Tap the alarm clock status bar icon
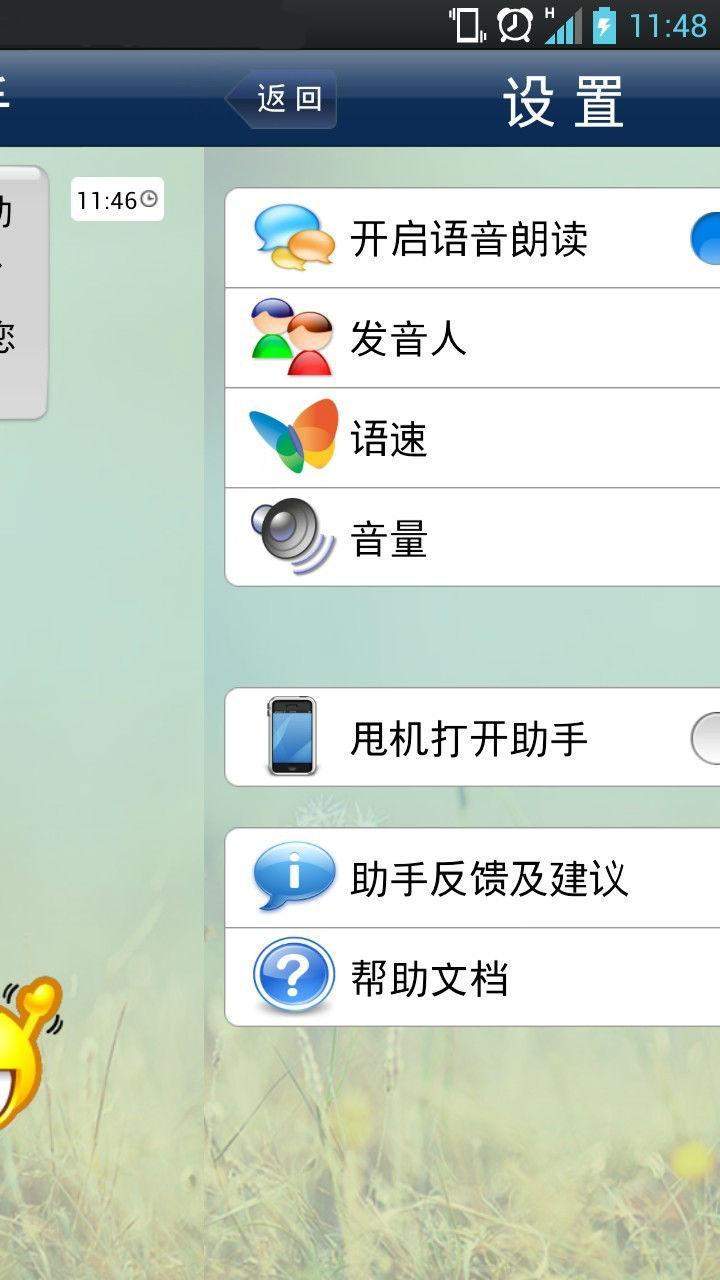The width and height of the screenshot is (720, 1280). [x=515, y=24]
